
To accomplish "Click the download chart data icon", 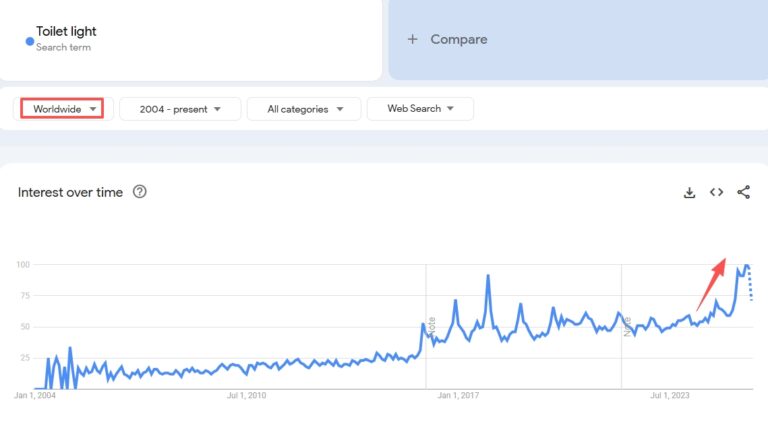I will point(689,193).
